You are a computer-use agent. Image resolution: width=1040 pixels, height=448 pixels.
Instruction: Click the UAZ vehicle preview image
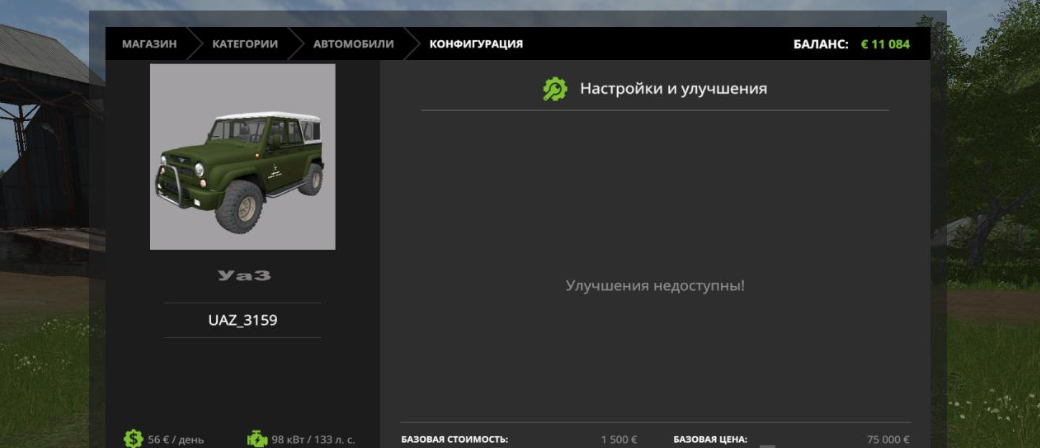tap(242, 157)
